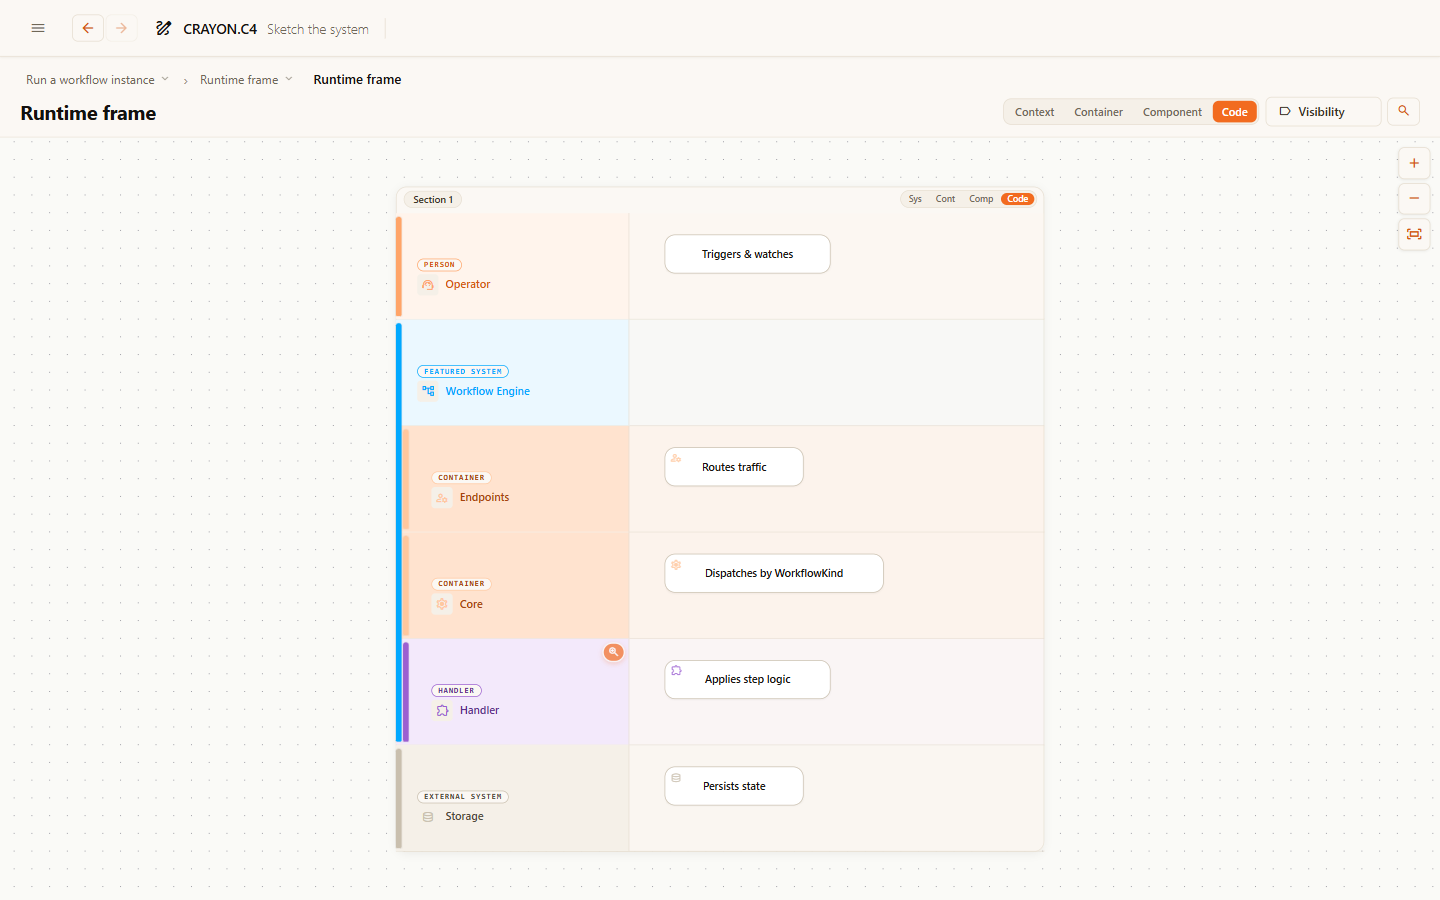Click orange zoom icon on Handler row
The image size is (1440, 900).
[613, 652]
